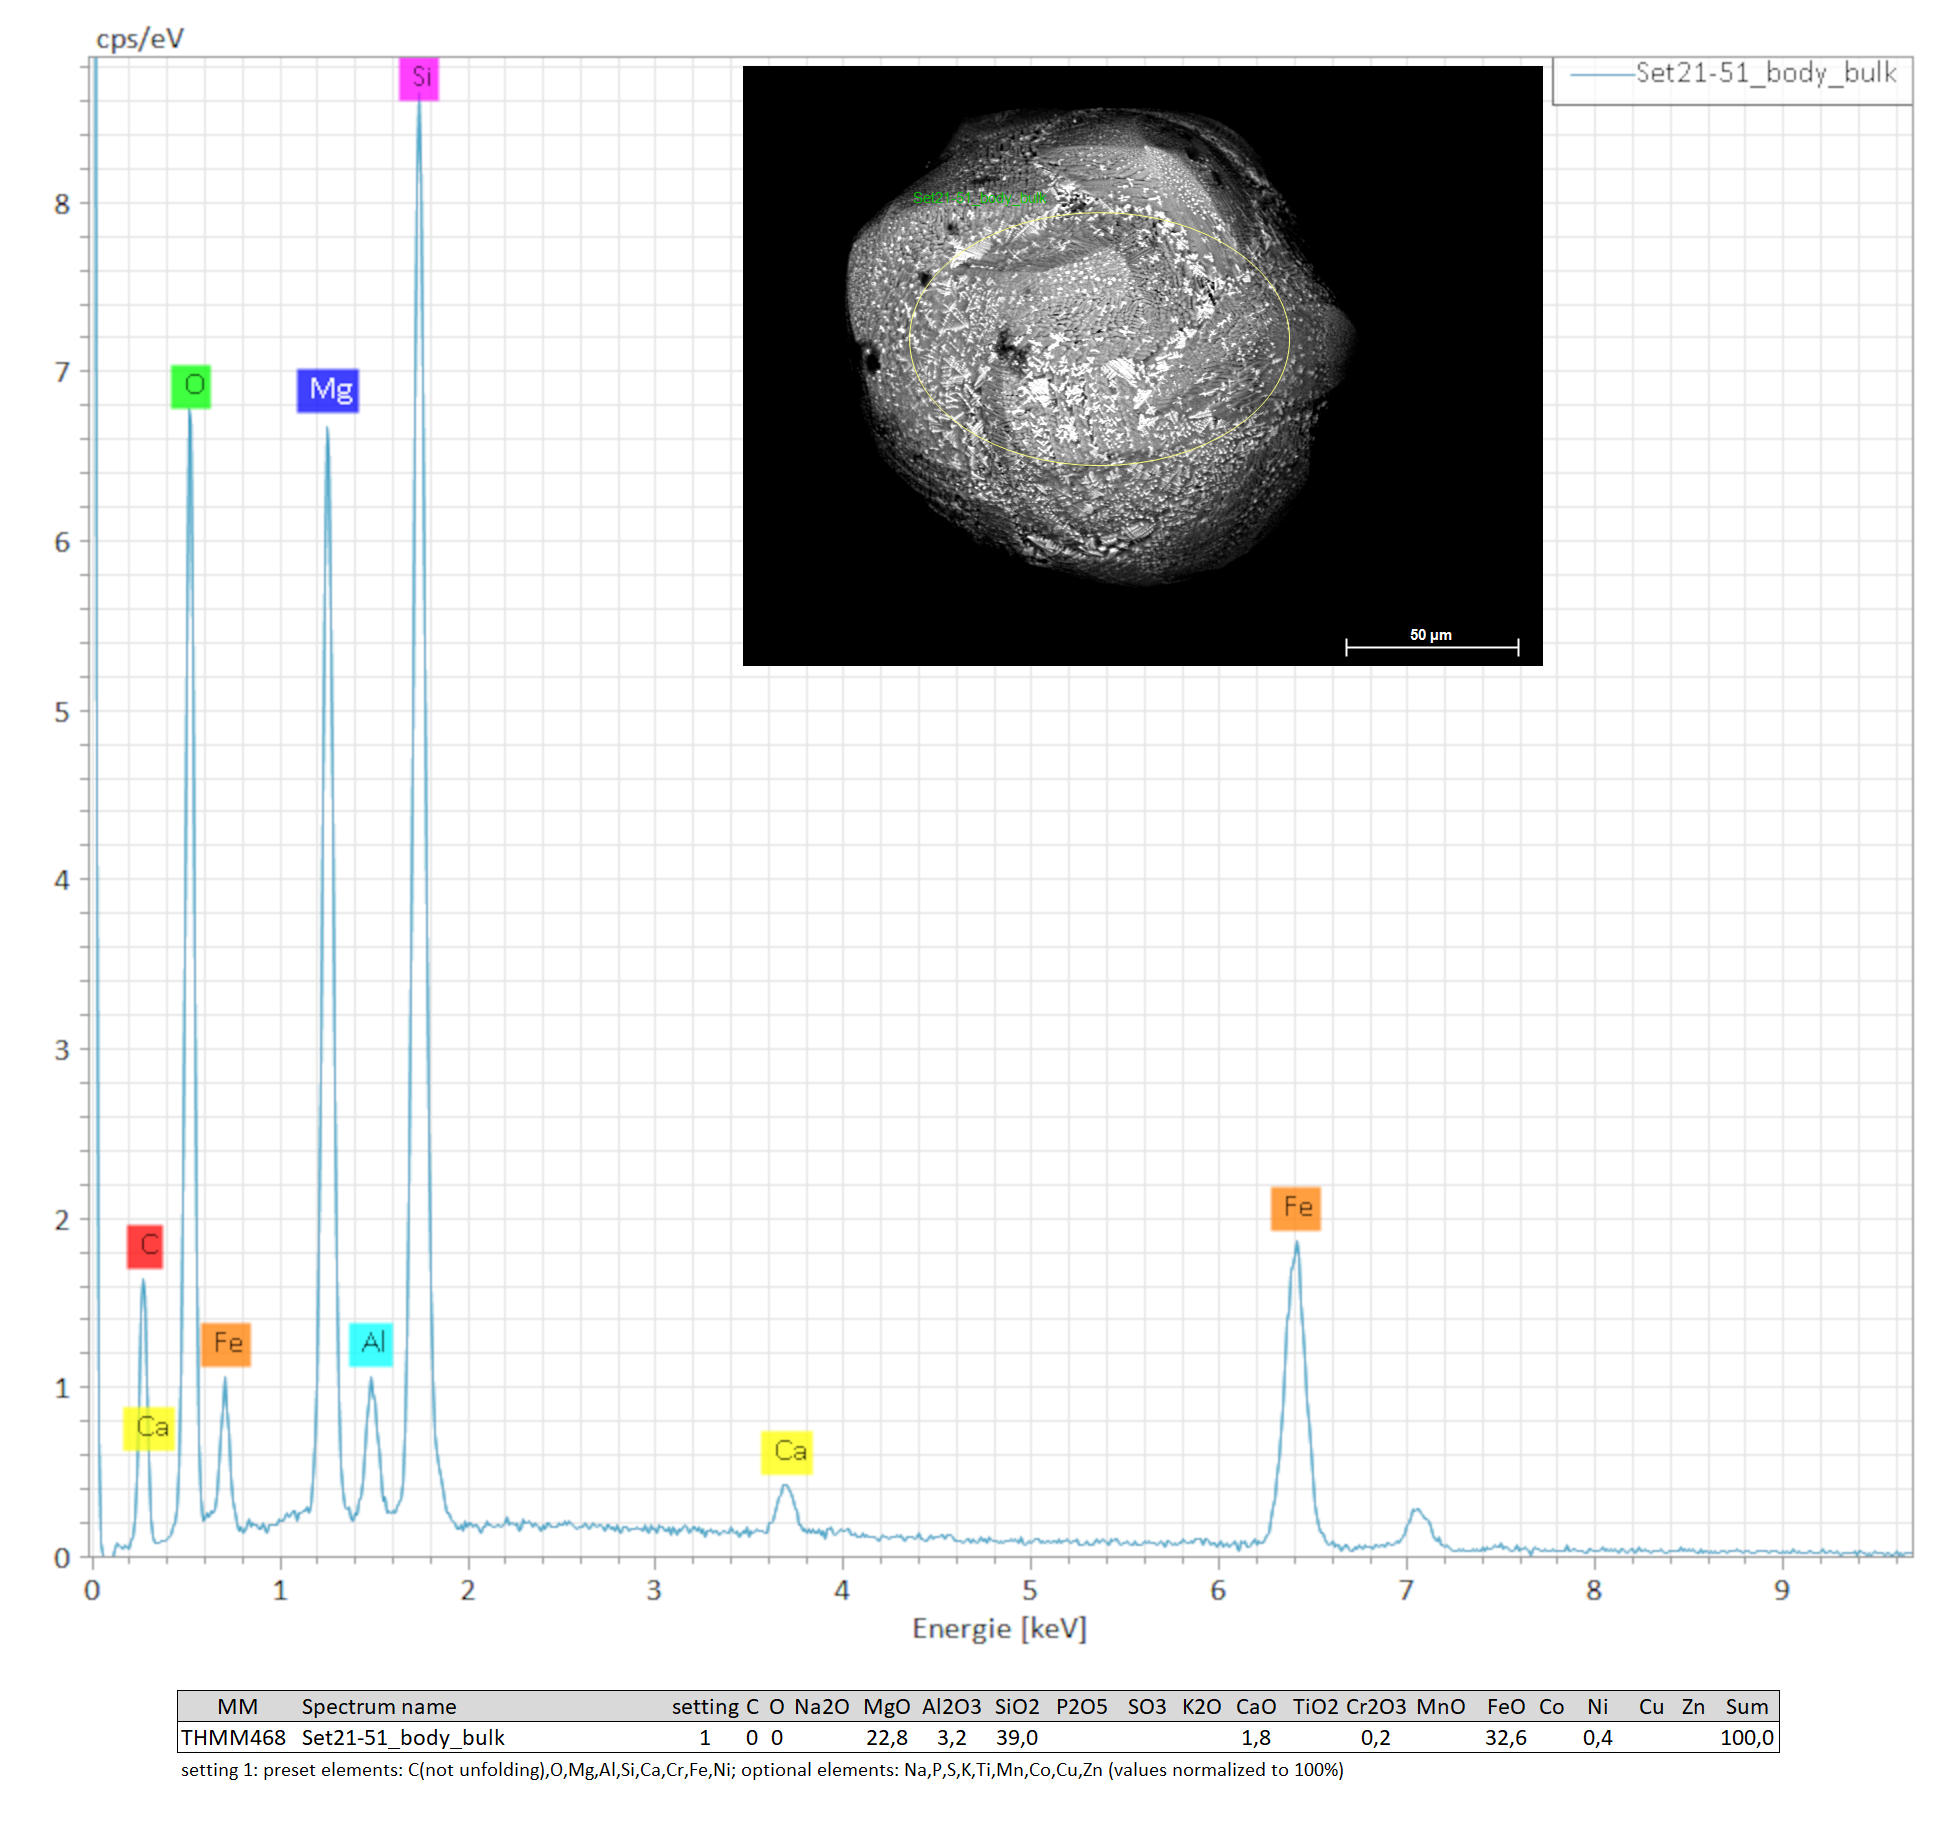Image resolution: width=1944 pixels, height=1824 pixels.
Task: Select the green O element tag
Action: coord(191,386)
